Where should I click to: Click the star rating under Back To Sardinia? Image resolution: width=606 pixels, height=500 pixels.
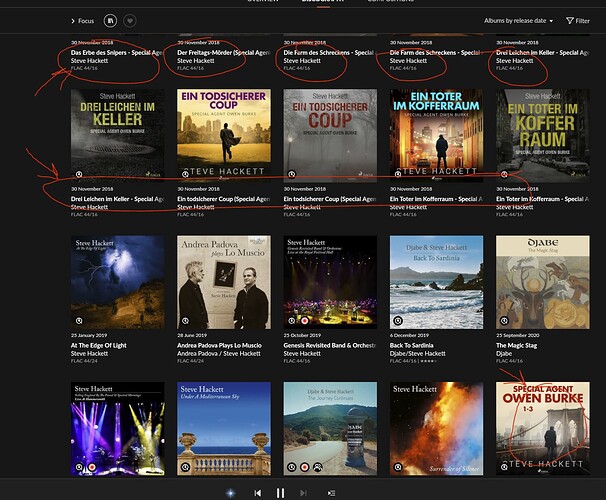[429, 361]
